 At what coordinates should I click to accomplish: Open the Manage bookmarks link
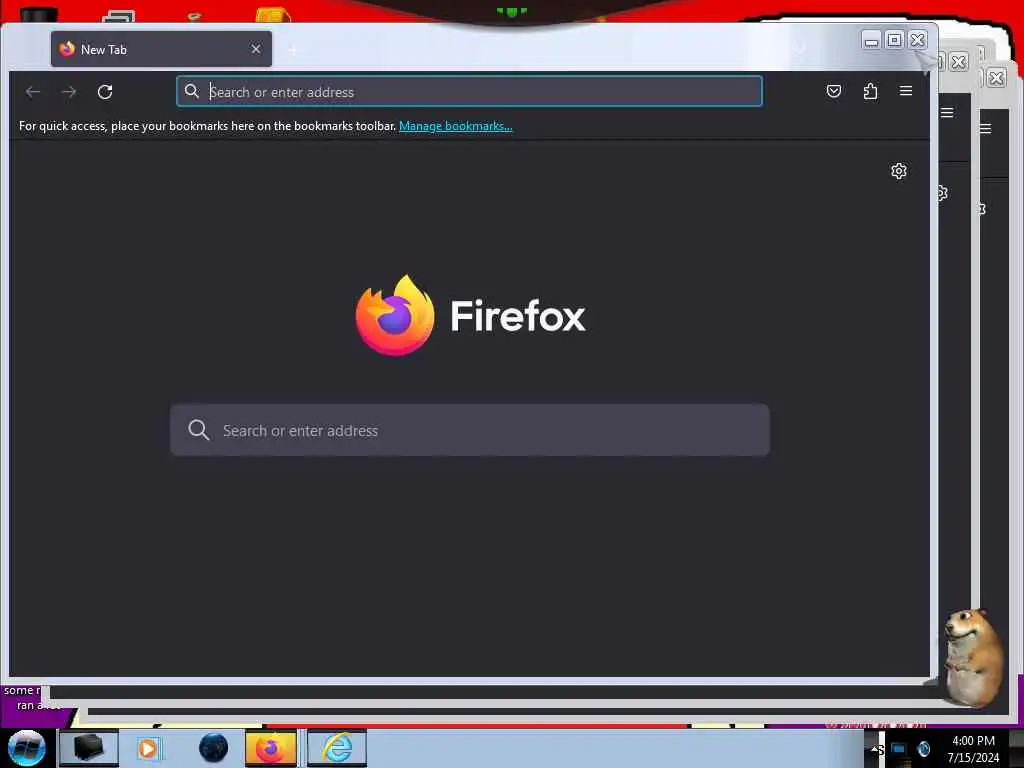pos(455,126)
